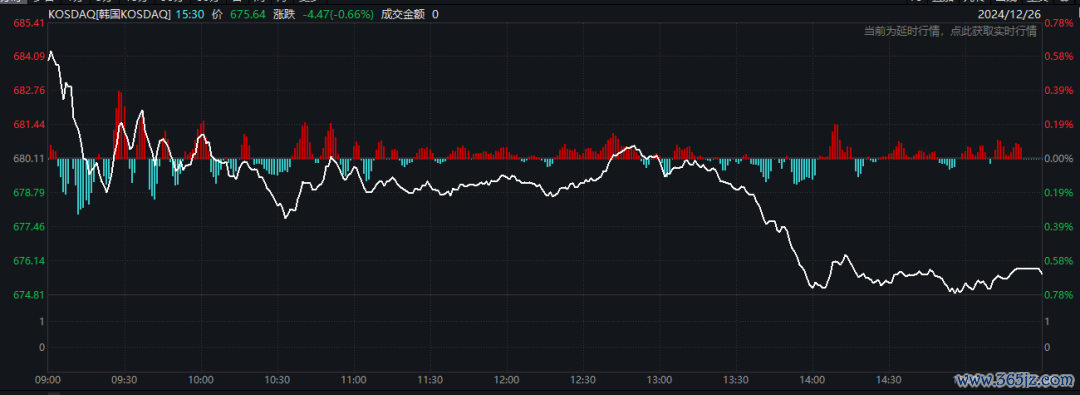Open the www.365jz.com watermark link
Image resolution: width=1080 pixels, height=395 pixels.
coord(1015,379)
